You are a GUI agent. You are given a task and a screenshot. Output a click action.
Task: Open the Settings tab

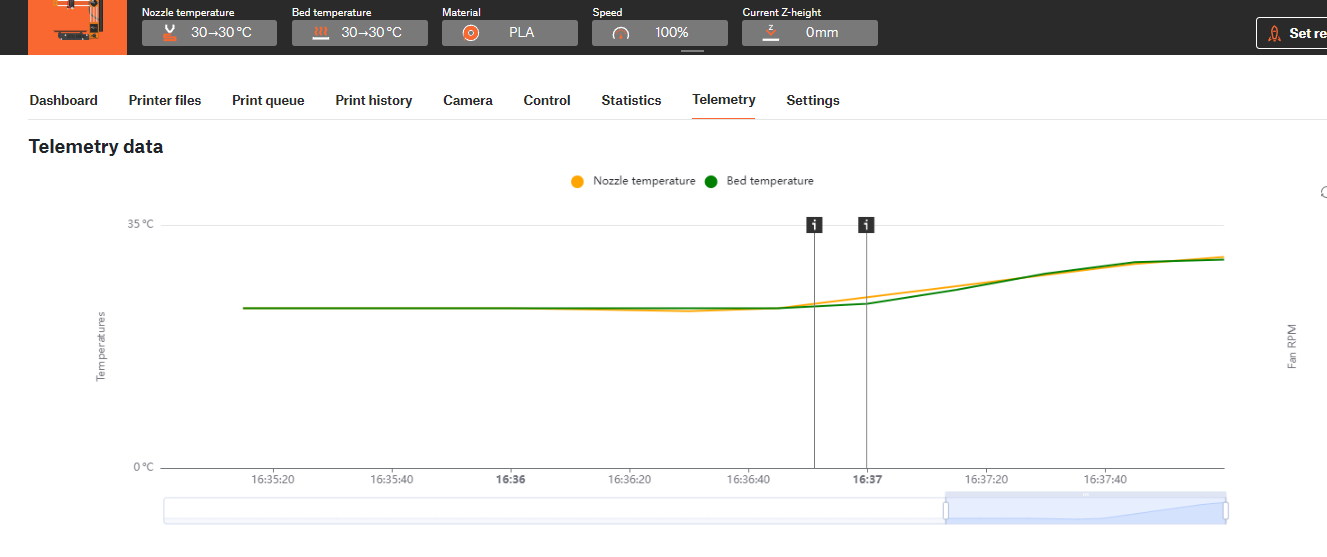tap(813, 100)
